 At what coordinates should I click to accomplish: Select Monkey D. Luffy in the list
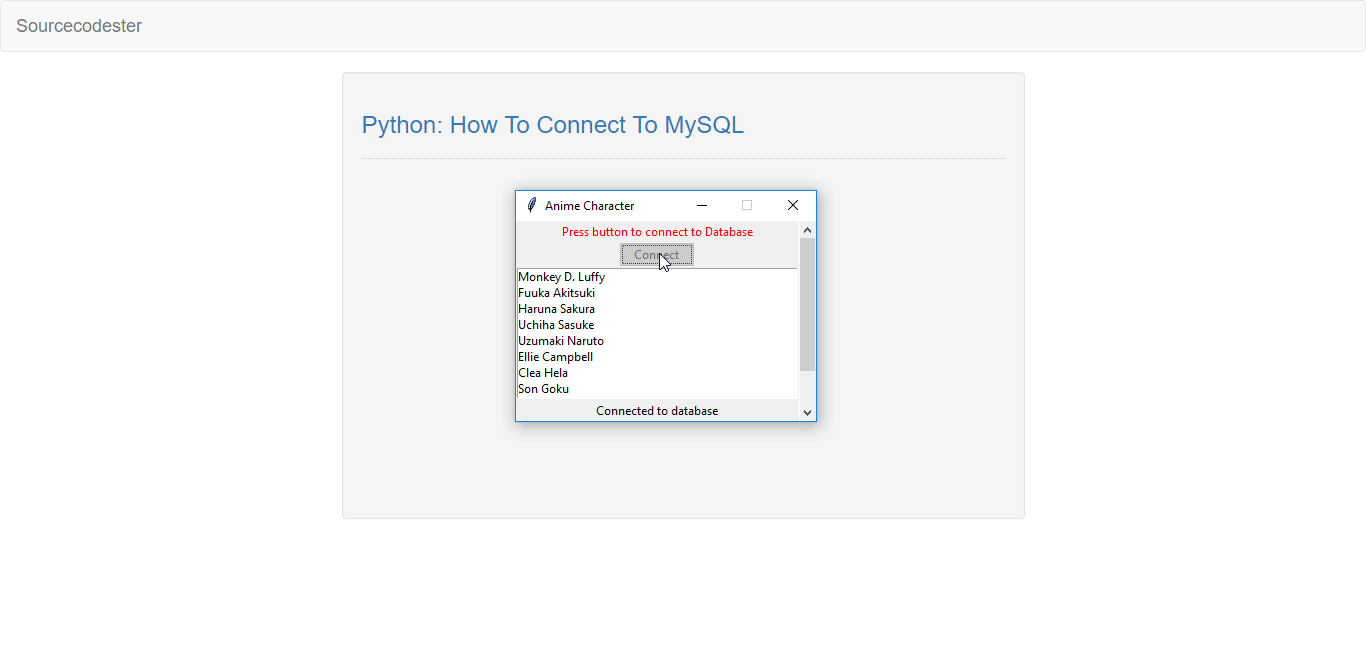[x=561, y=277]
